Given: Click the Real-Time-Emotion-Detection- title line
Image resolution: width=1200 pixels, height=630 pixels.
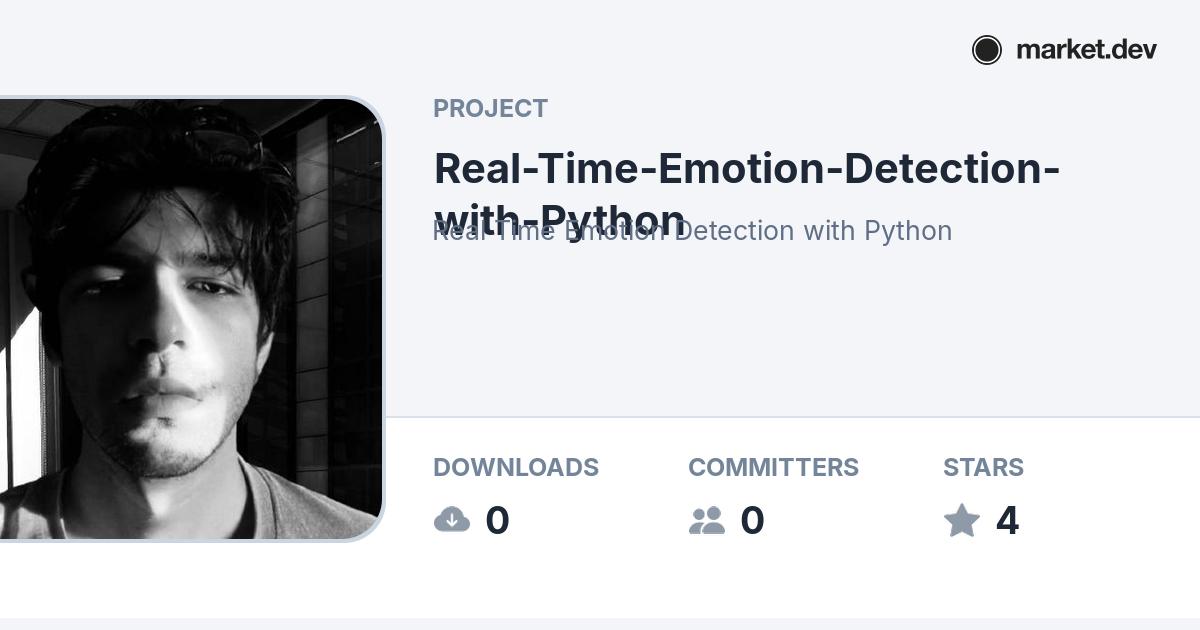Looking at the screenshot, I should click(x=746, y=168).
